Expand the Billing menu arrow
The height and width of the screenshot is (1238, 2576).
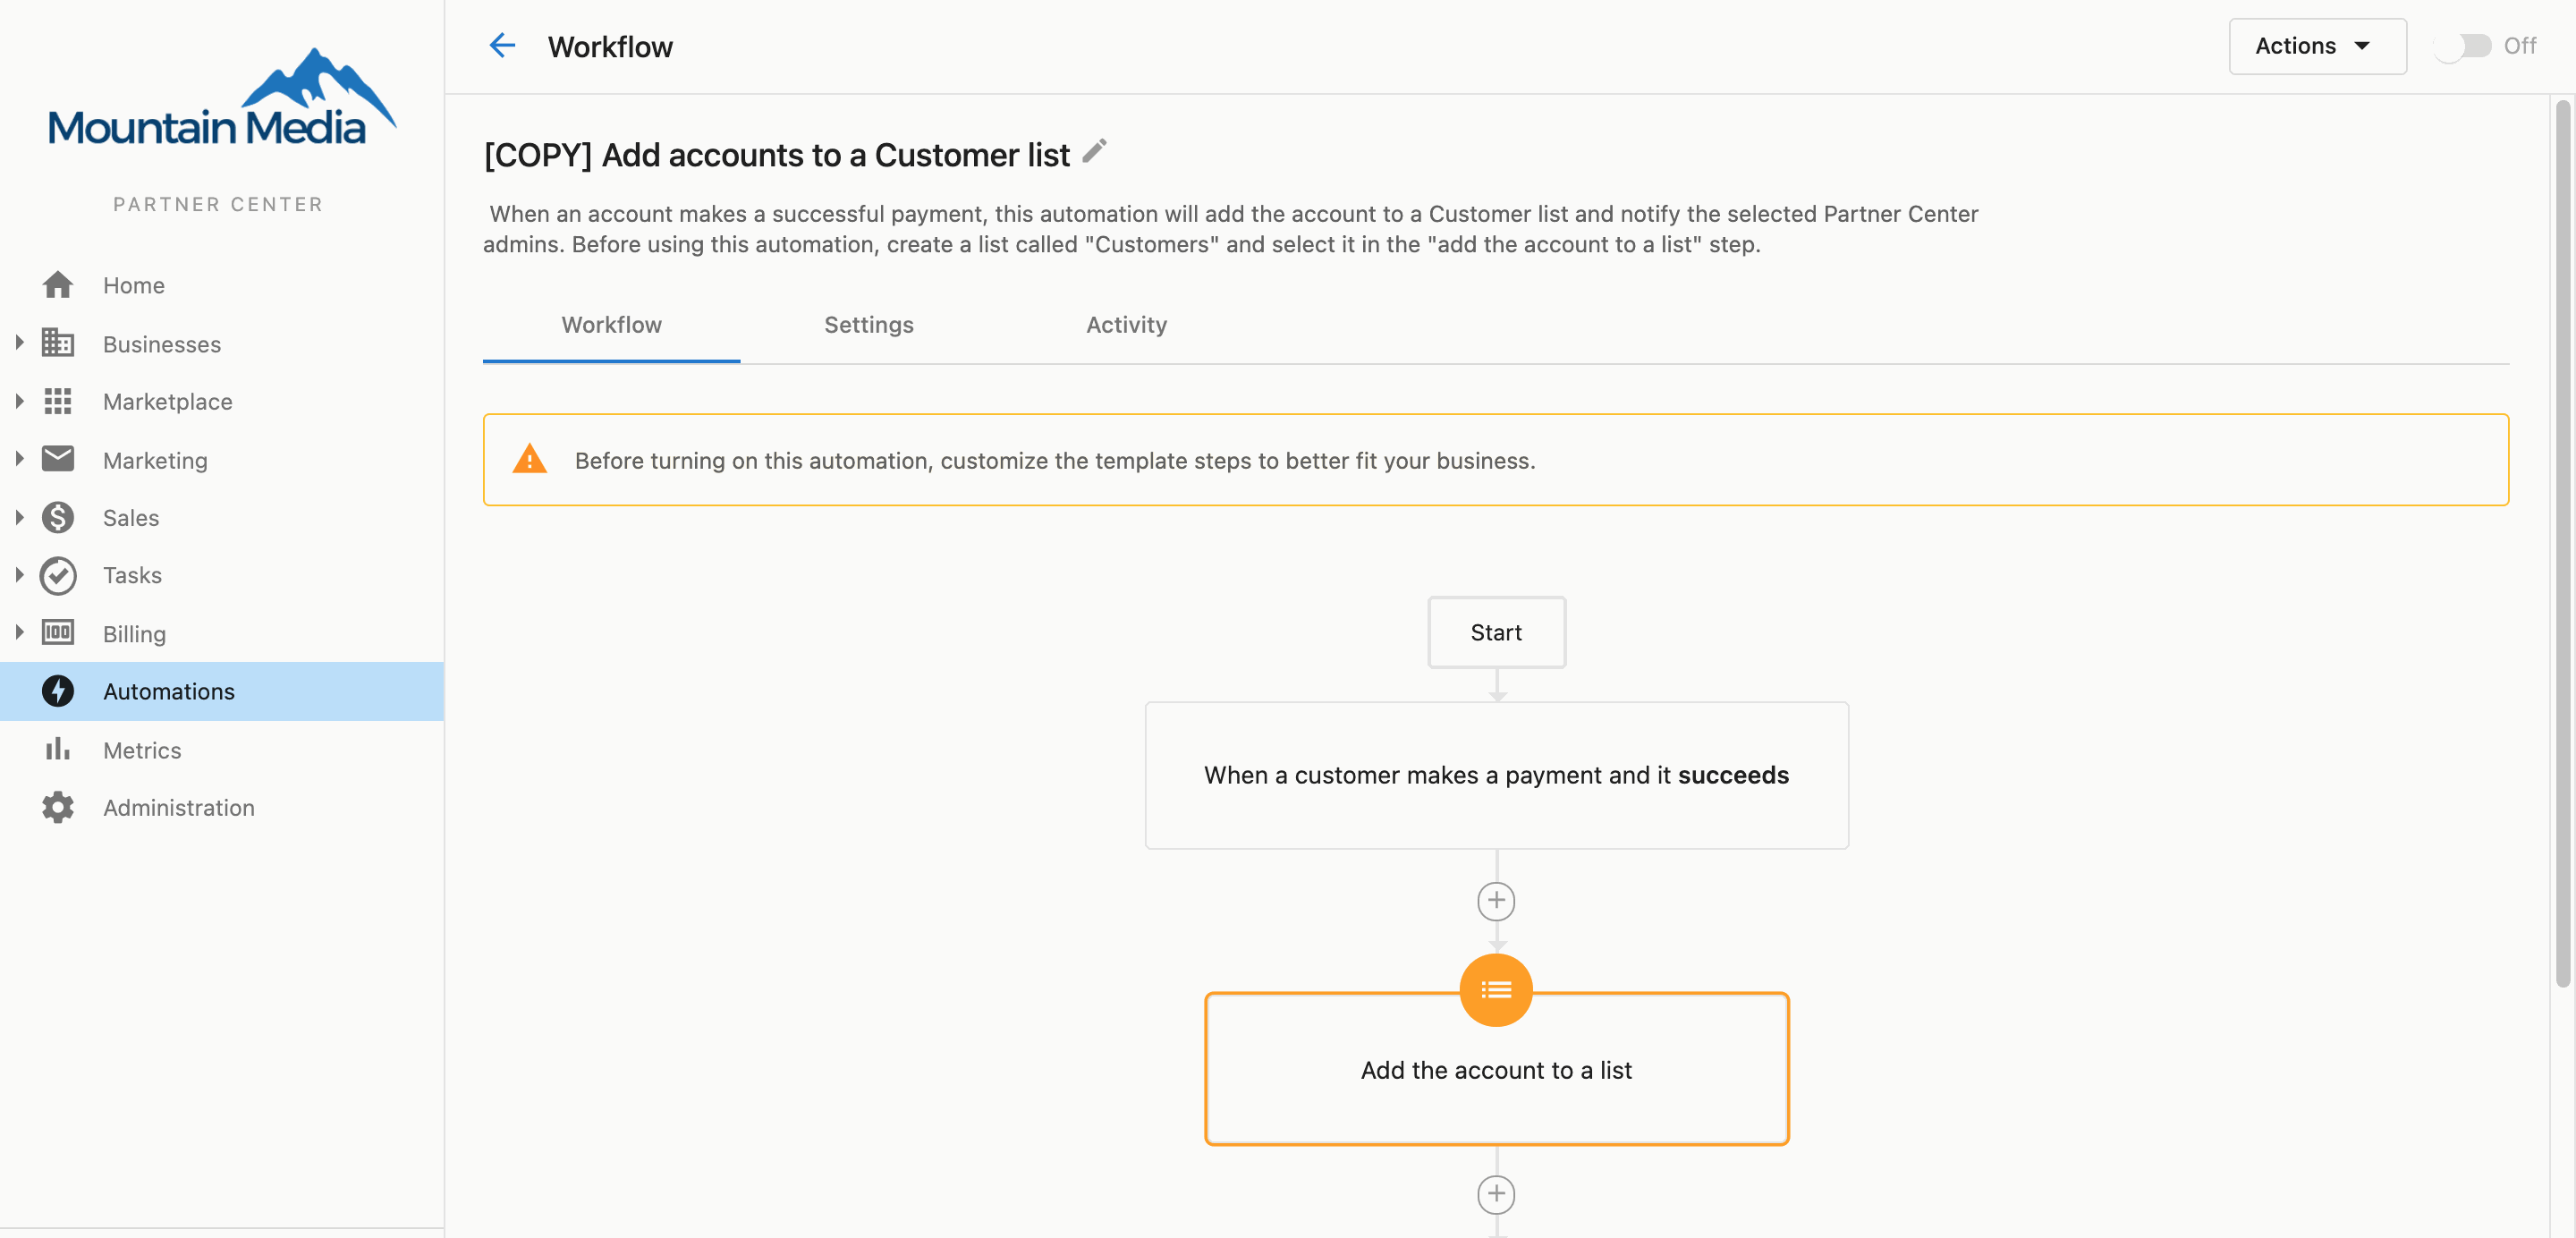point(19,632)
